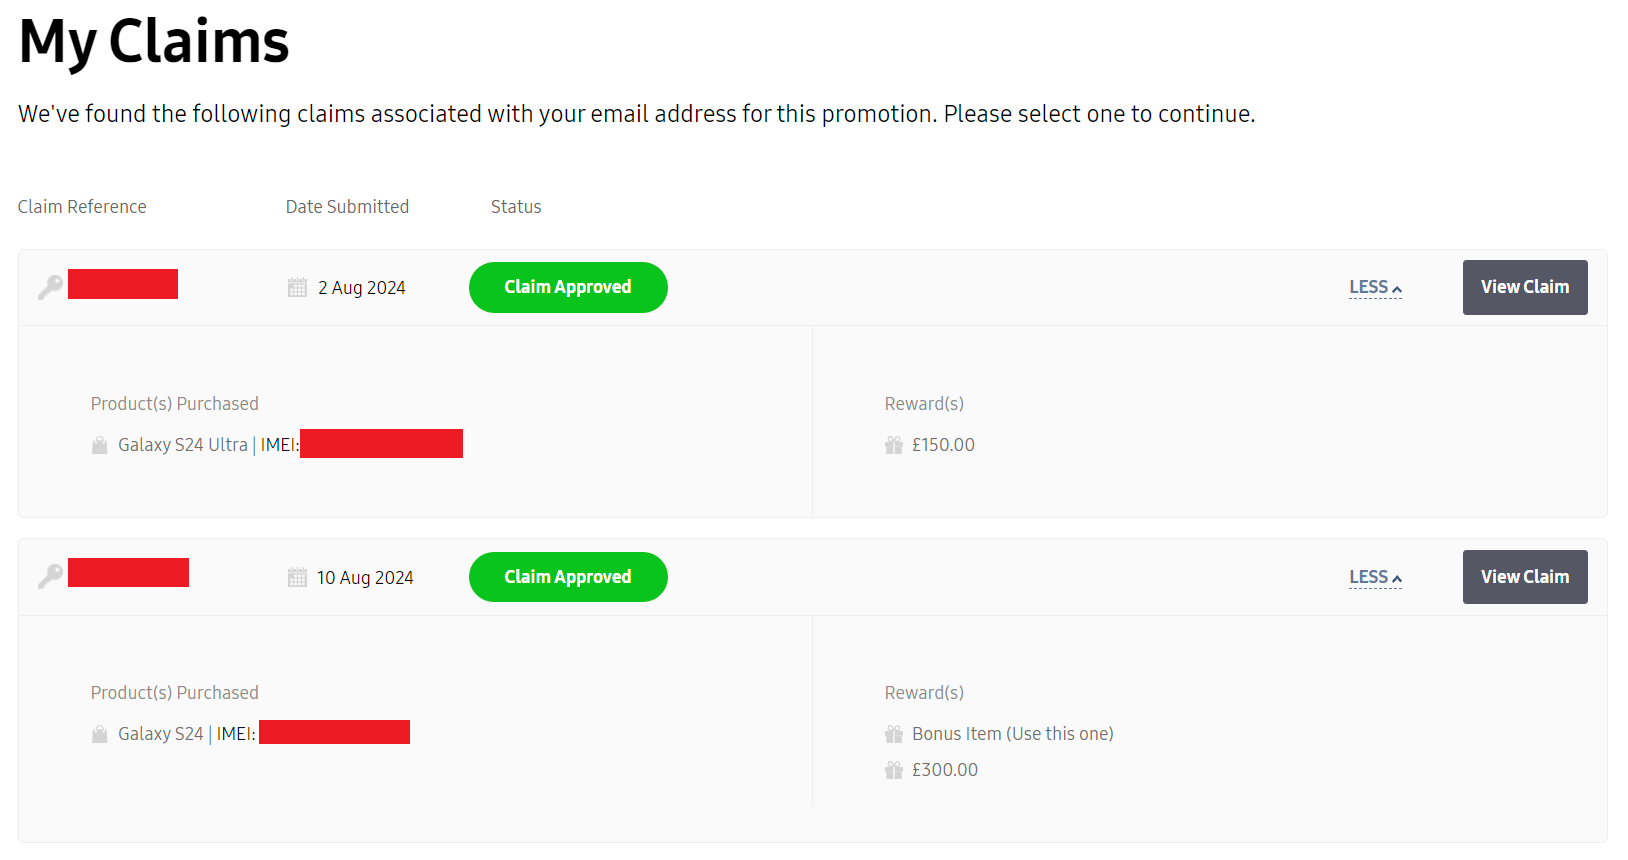1628x860 pixels.
Task: Click the gift icon next to £150.00
Action: [894, 445]
